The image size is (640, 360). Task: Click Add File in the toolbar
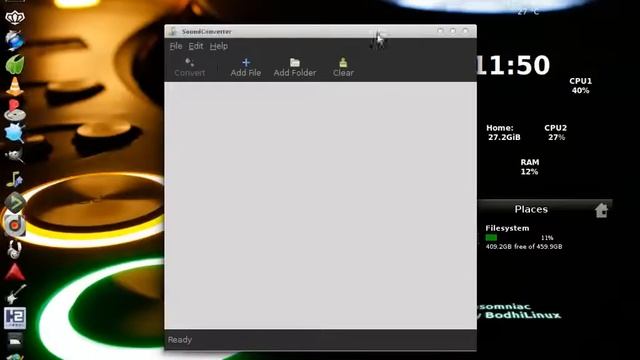click(x=246, y=67)
